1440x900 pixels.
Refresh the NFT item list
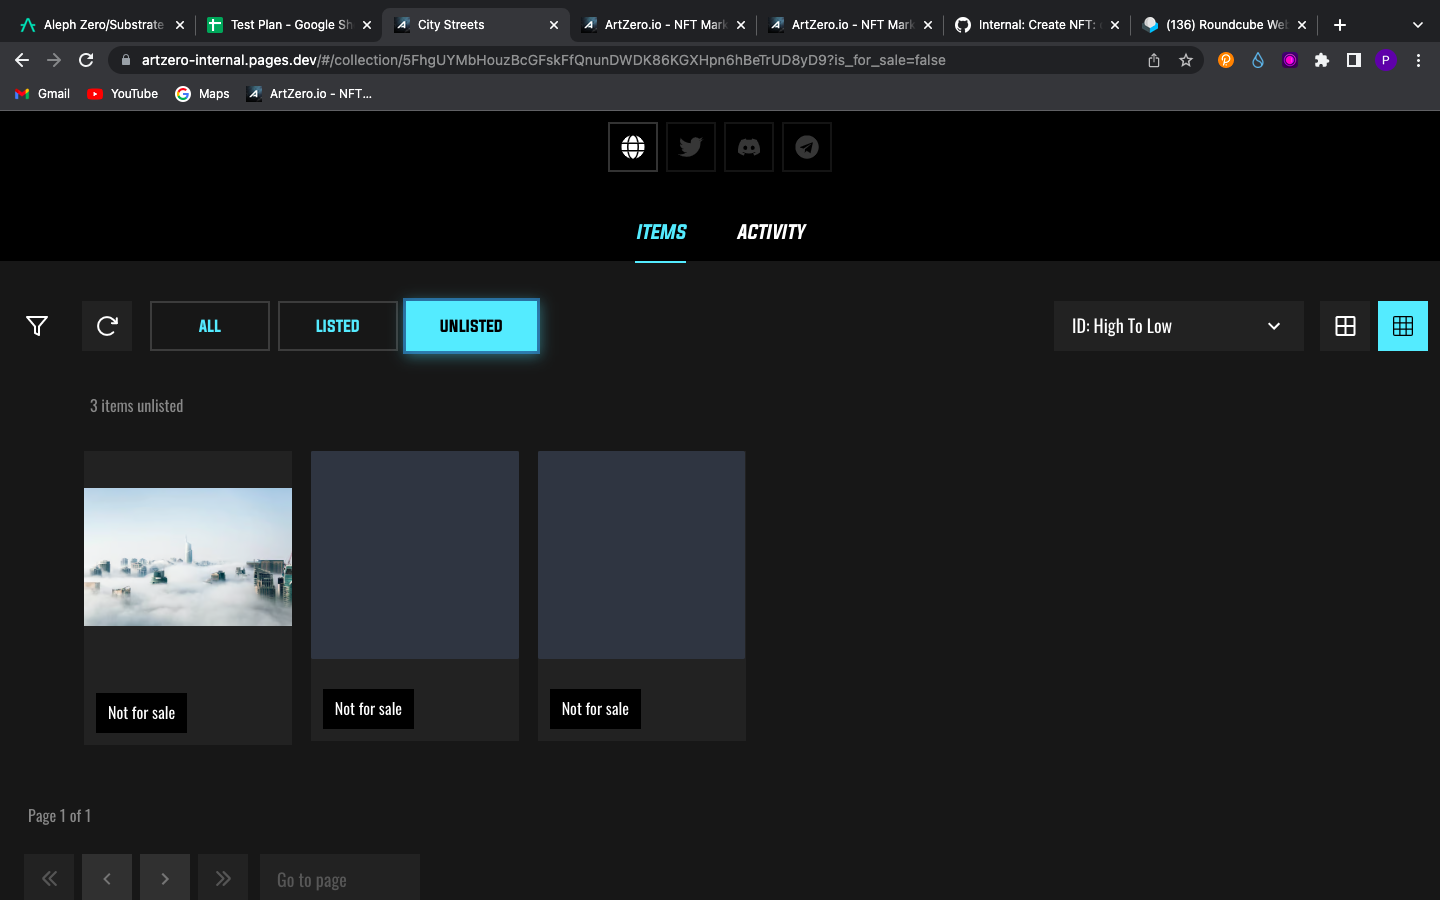pos(106,325)
